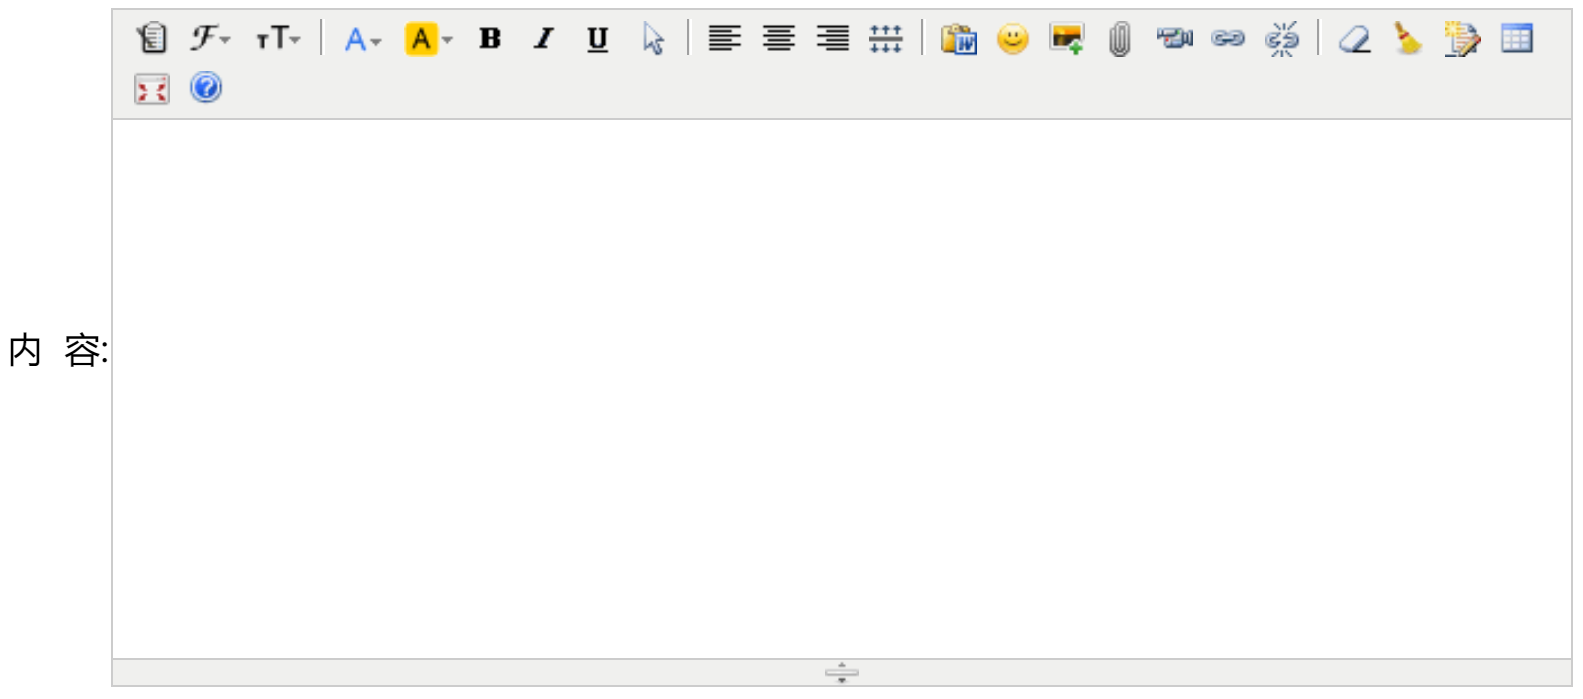Open the blue text color dropdown
Viewport: 1583px width, 699px height.
click(x=362, y=39)
